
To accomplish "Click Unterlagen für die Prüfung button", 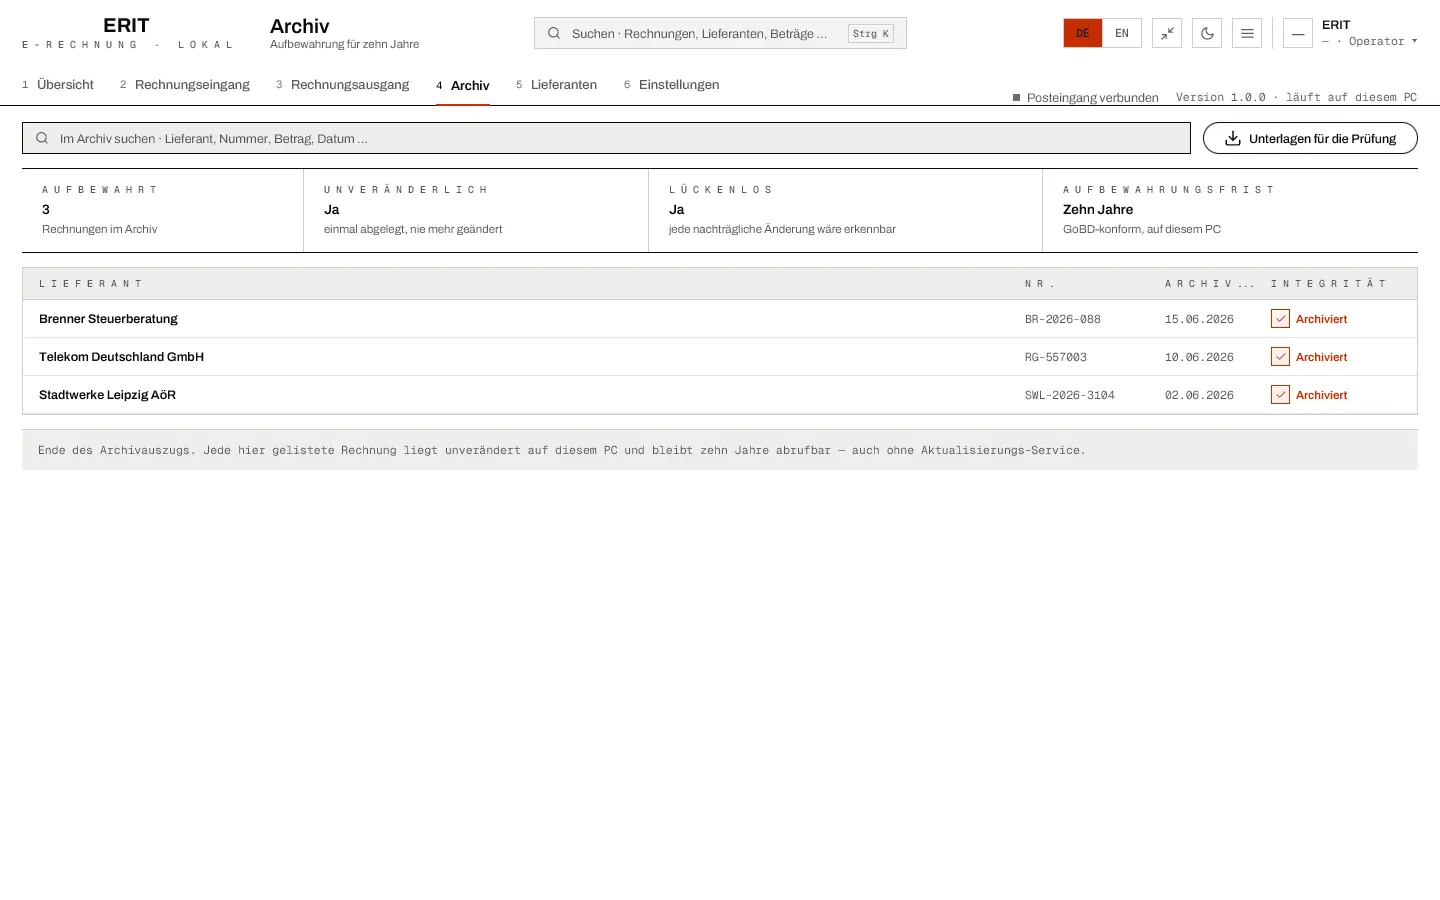I will pyautogui.click(x=1310, y=138).
